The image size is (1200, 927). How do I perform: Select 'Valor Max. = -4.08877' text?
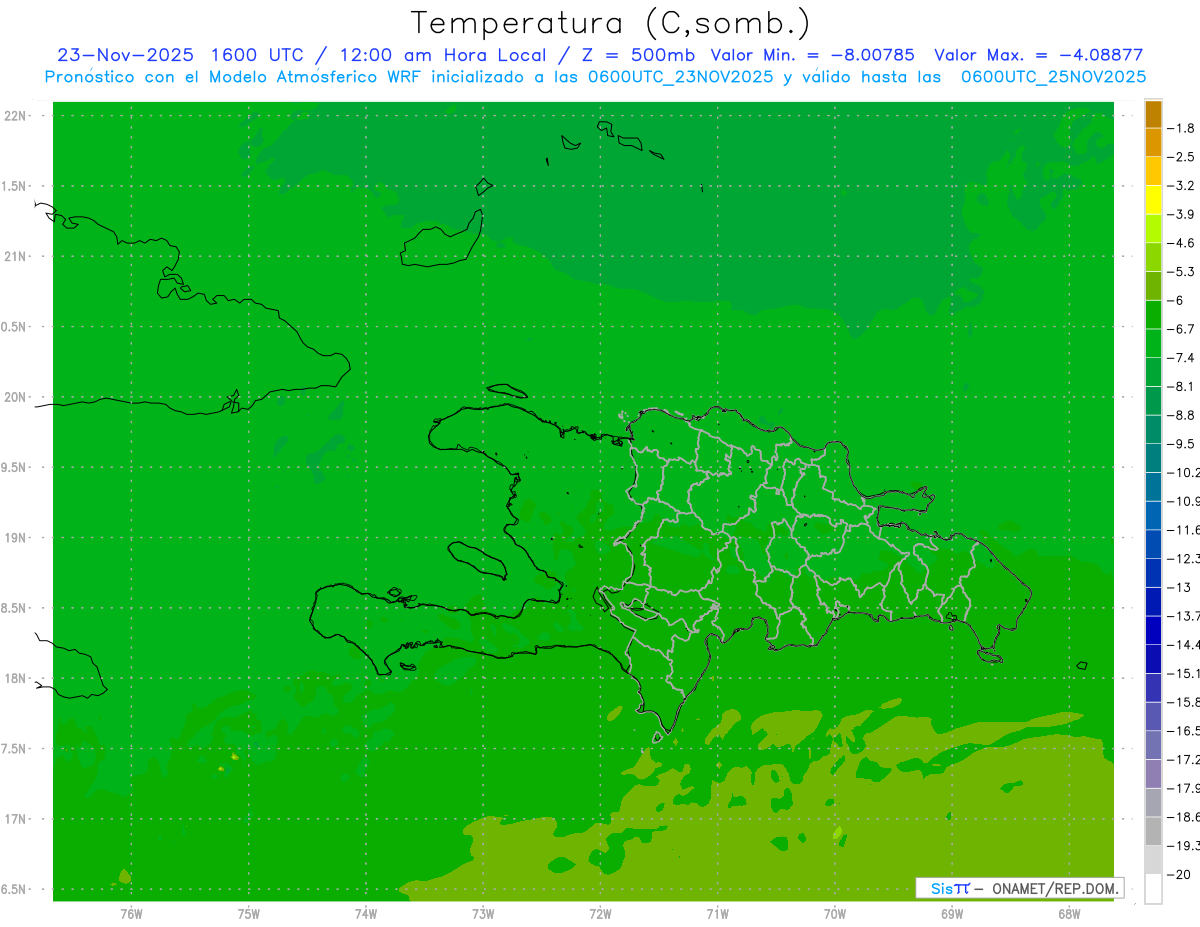[x=1038, y=55]
